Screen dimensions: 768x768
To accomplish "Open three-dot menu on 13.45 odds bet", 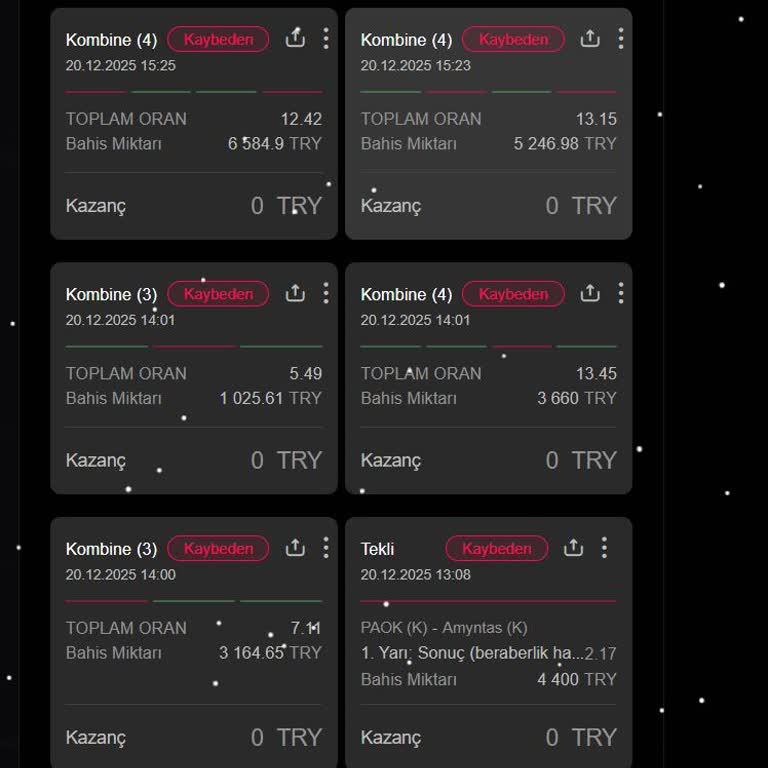I will (x=621, y=293).
